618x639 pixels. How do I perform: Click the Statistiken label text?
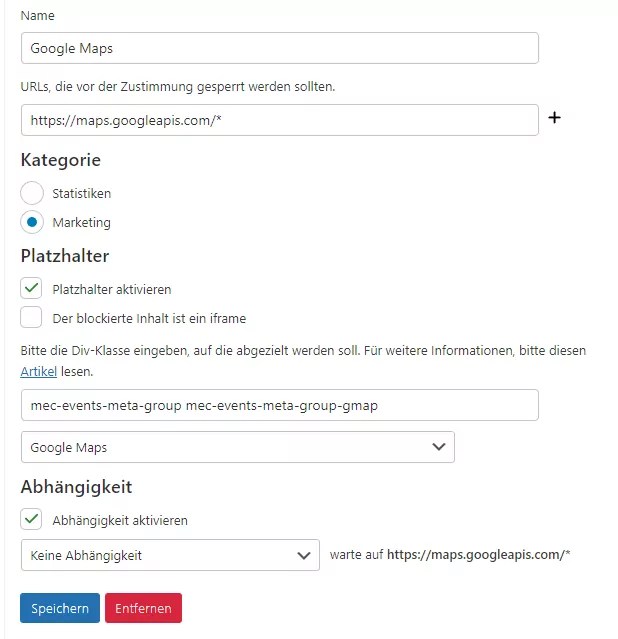coord(82,193)
